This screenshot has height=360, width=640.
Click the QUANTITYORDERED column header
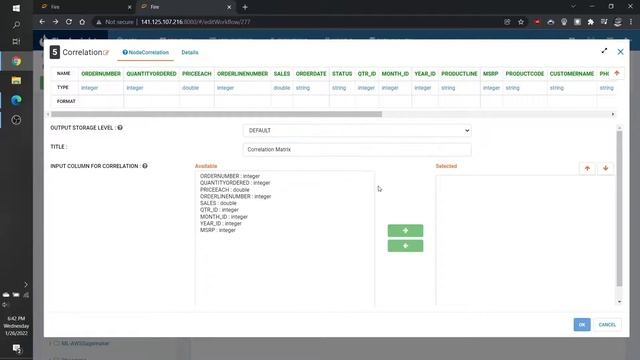(151, 74)
